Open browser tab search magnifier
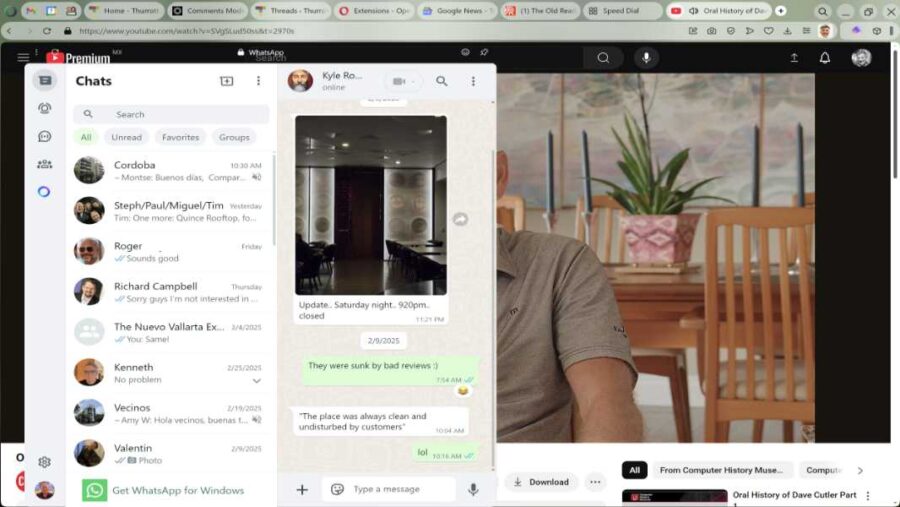The image size is (900, 507). tap(823, 11)
